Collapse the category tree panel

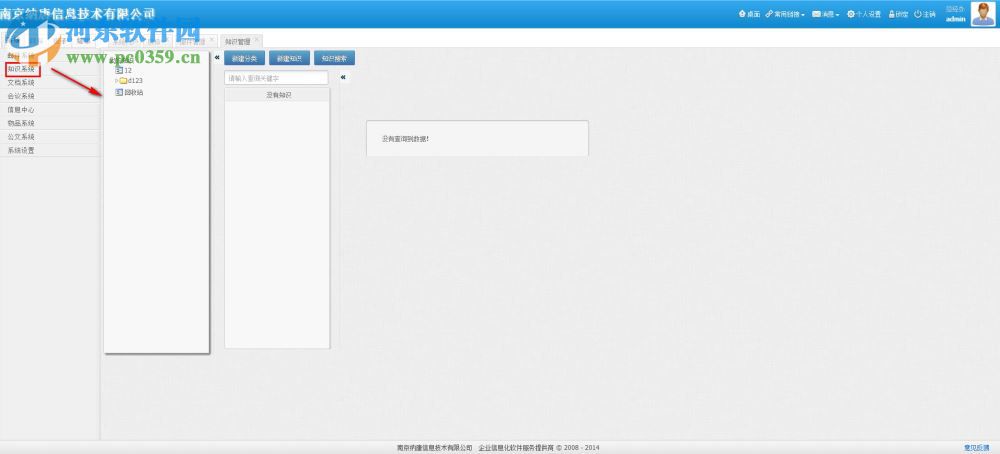217,58
